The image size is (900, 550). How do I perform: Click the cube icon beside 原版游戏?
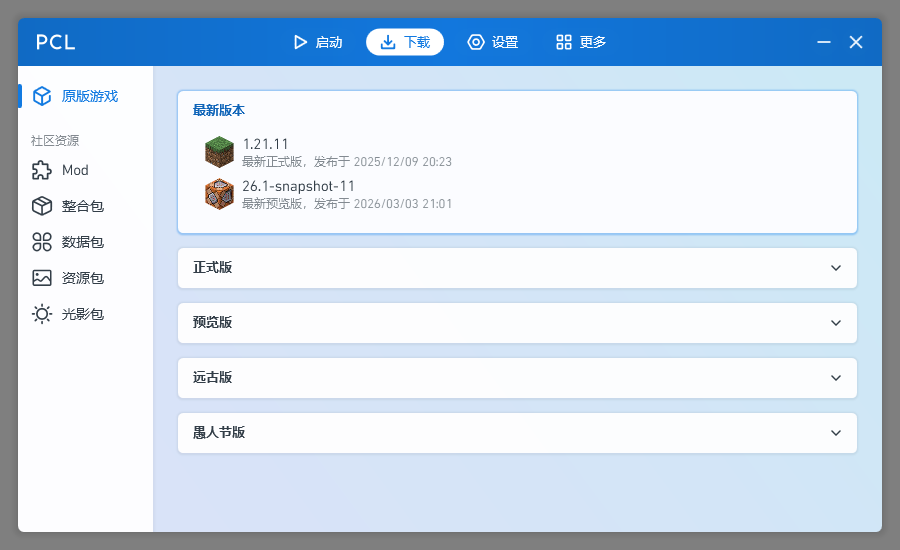click(42, 96)
